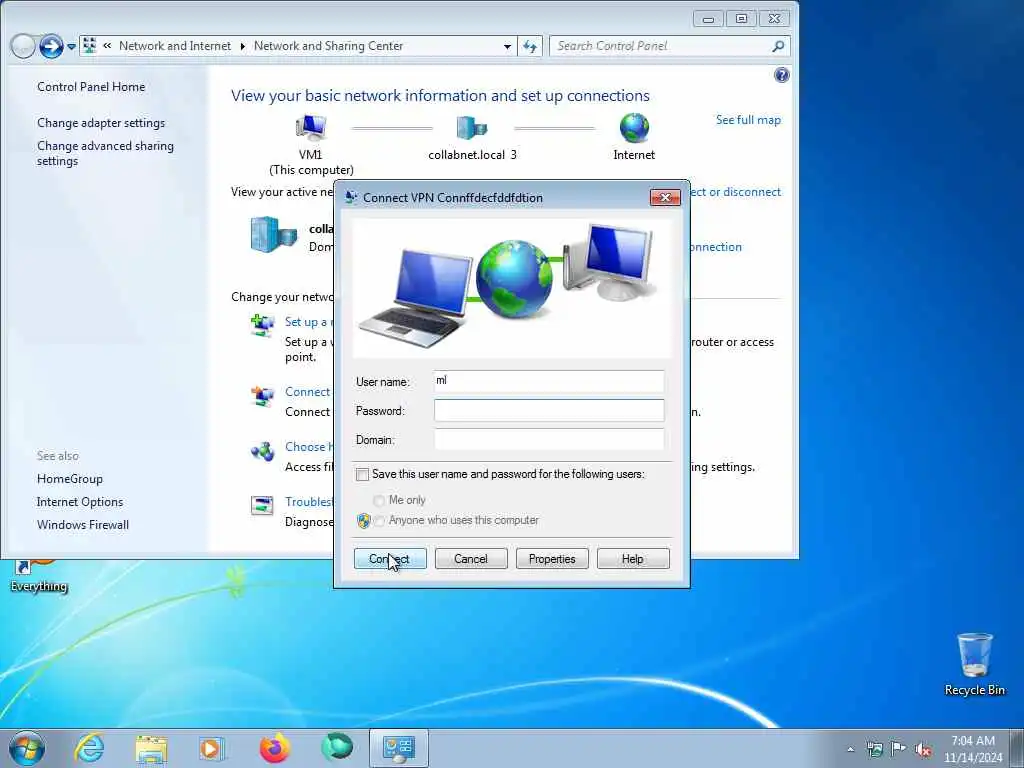Focus the Password input field
This screenshot has height=768, width=1024.
(549, 410)
